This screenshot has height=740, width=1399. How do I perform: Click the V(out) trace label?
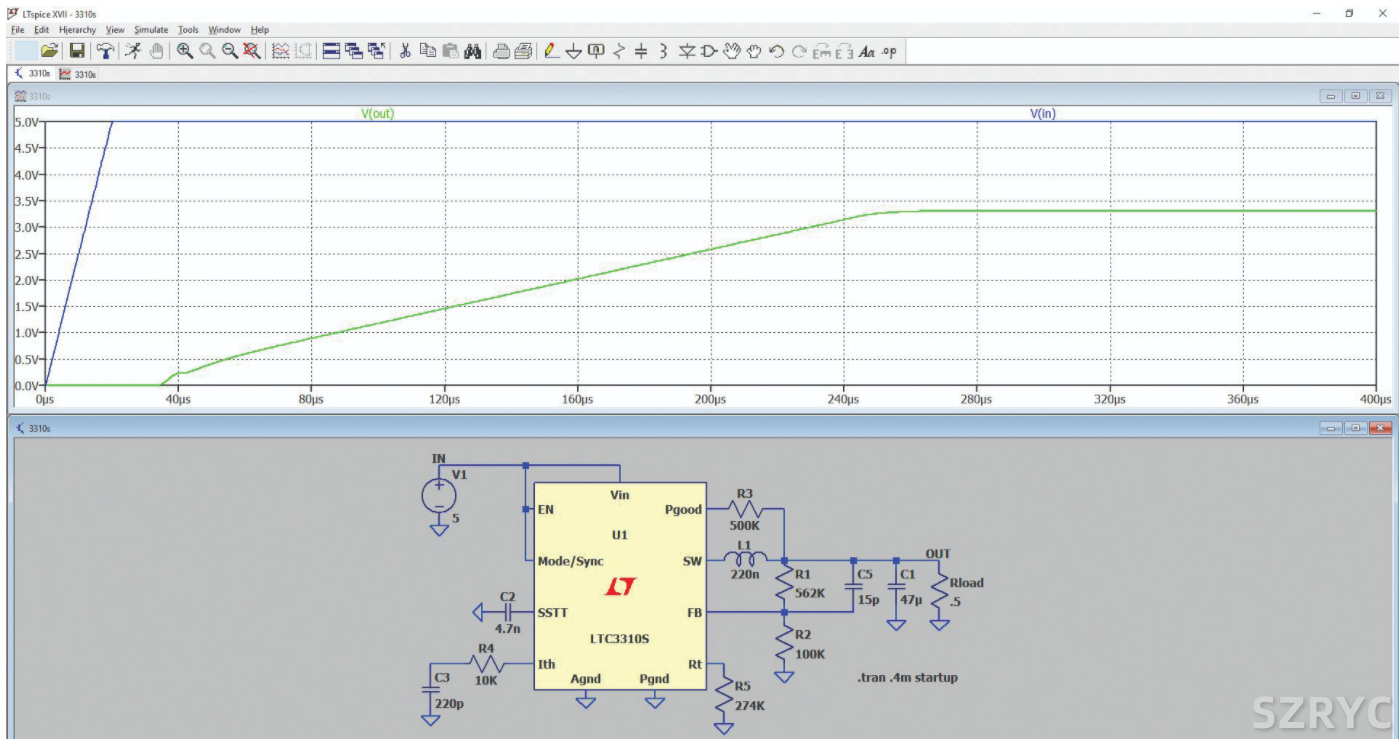point(377,114)
